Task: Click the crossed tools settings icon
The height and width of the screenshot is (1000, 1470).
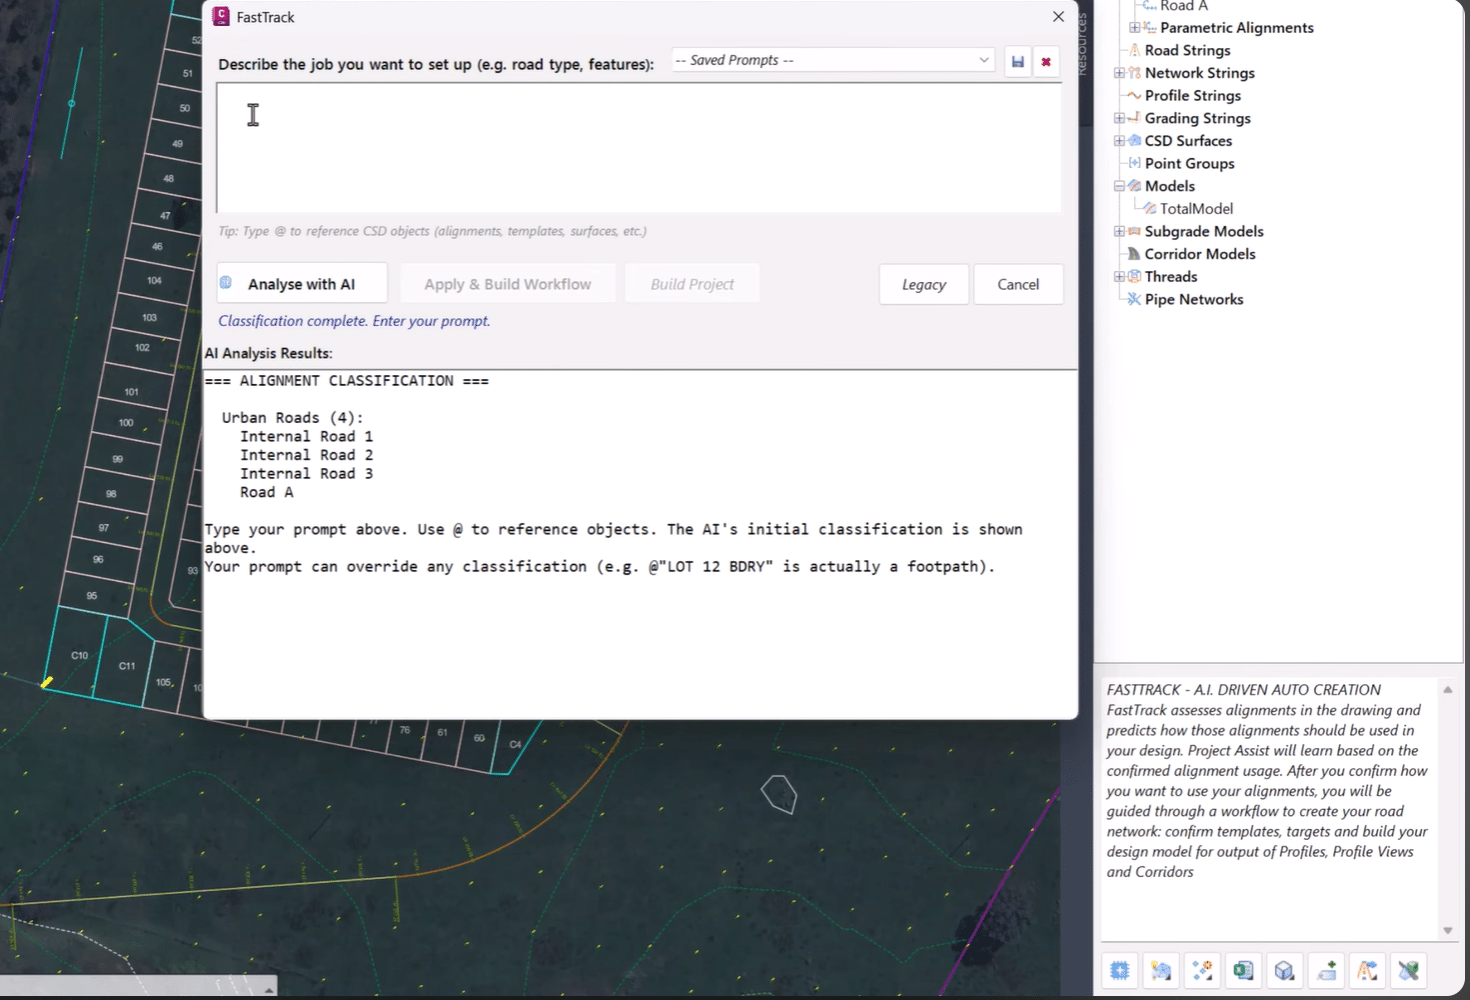Action: (x=1409, y=970)
